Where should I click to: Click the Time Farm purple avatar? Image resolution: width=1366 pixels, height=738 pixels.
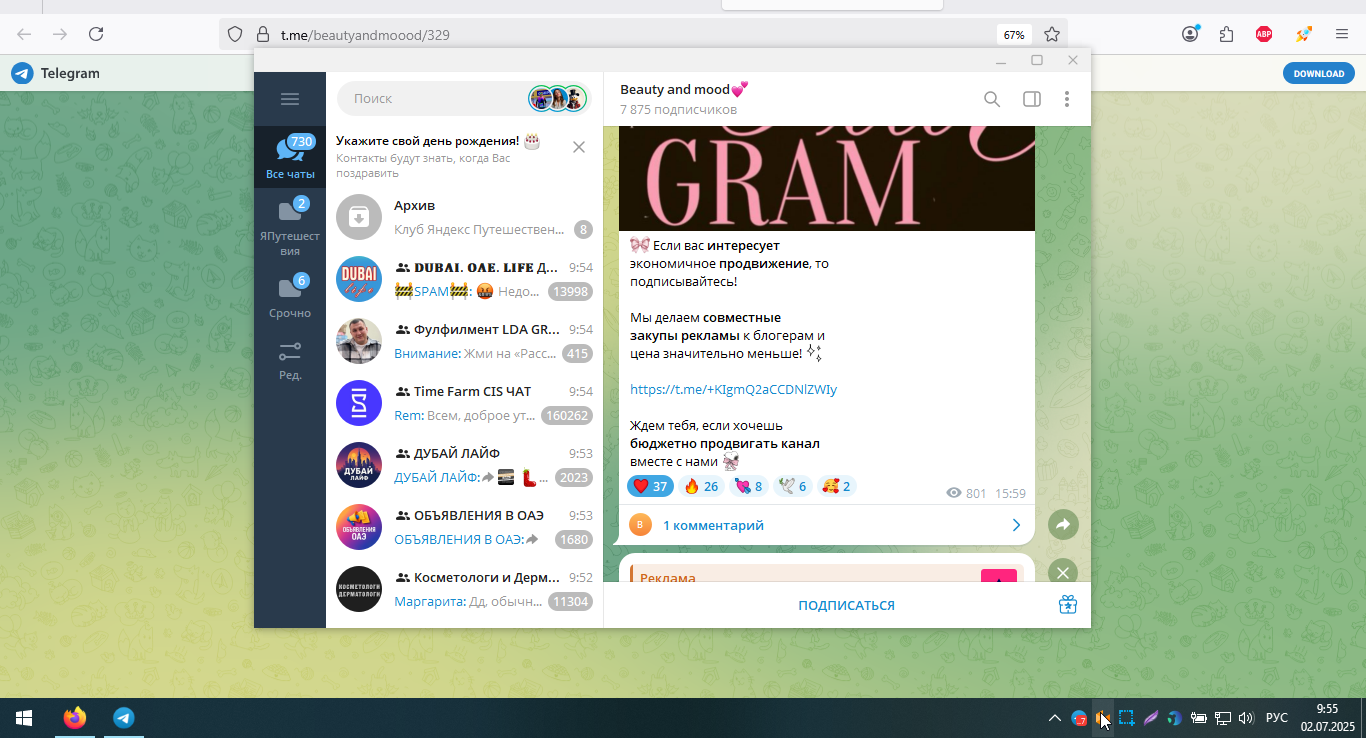point(359,403)
